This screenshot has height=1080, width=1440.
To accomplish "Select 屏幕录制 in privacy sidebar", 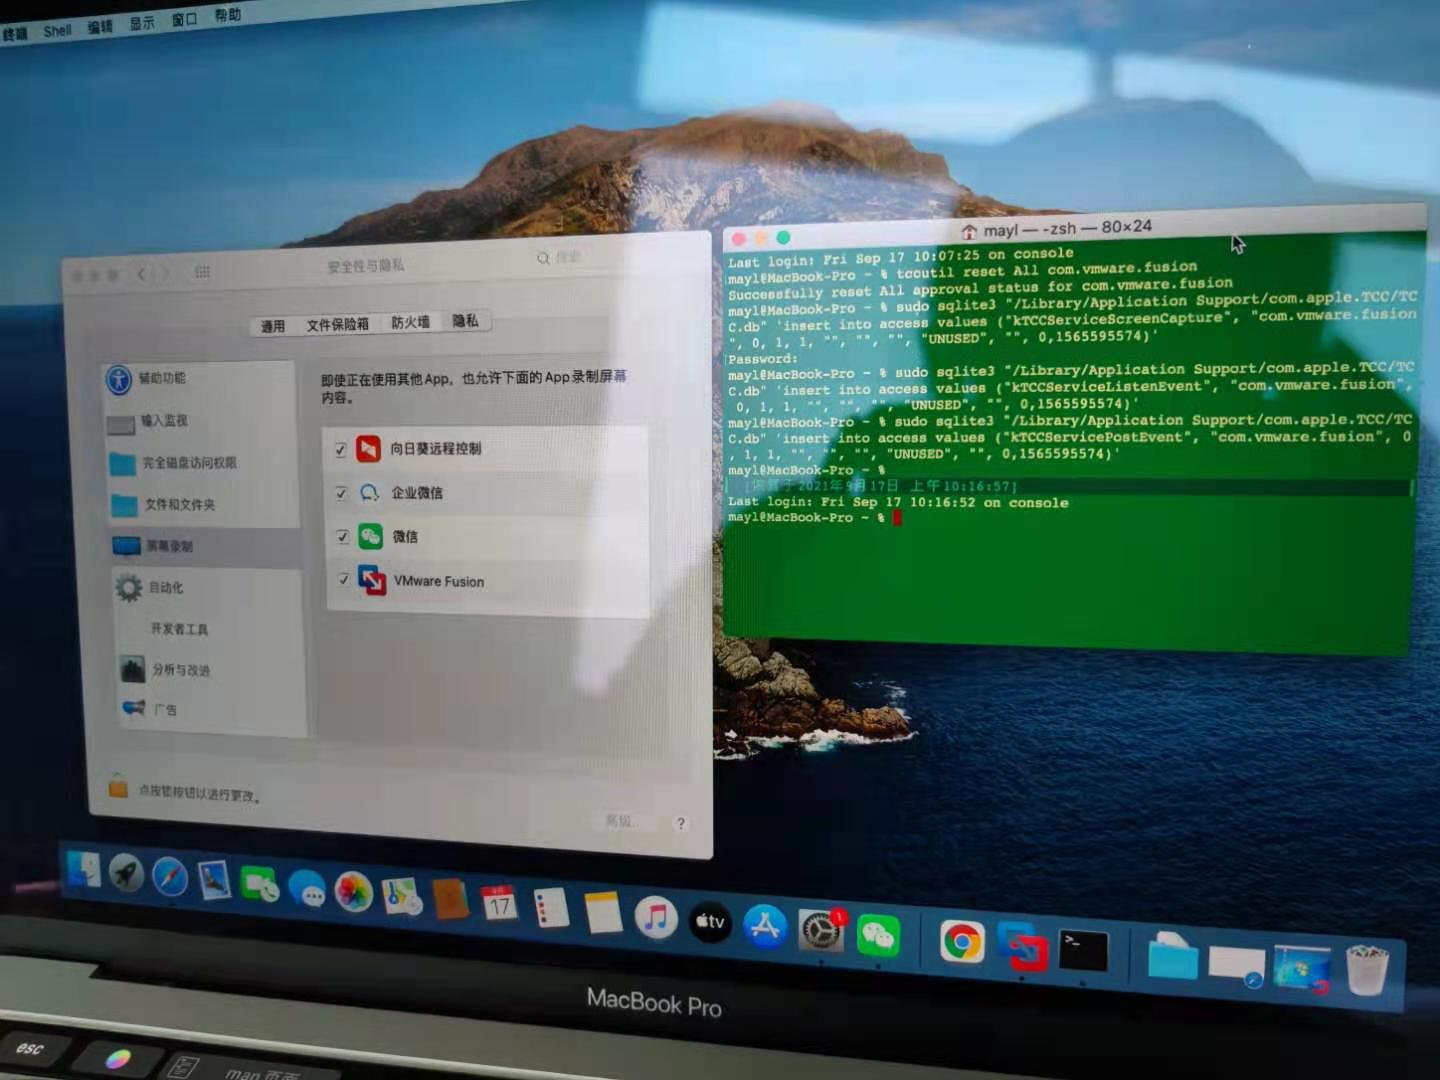I will click(205, 546).
